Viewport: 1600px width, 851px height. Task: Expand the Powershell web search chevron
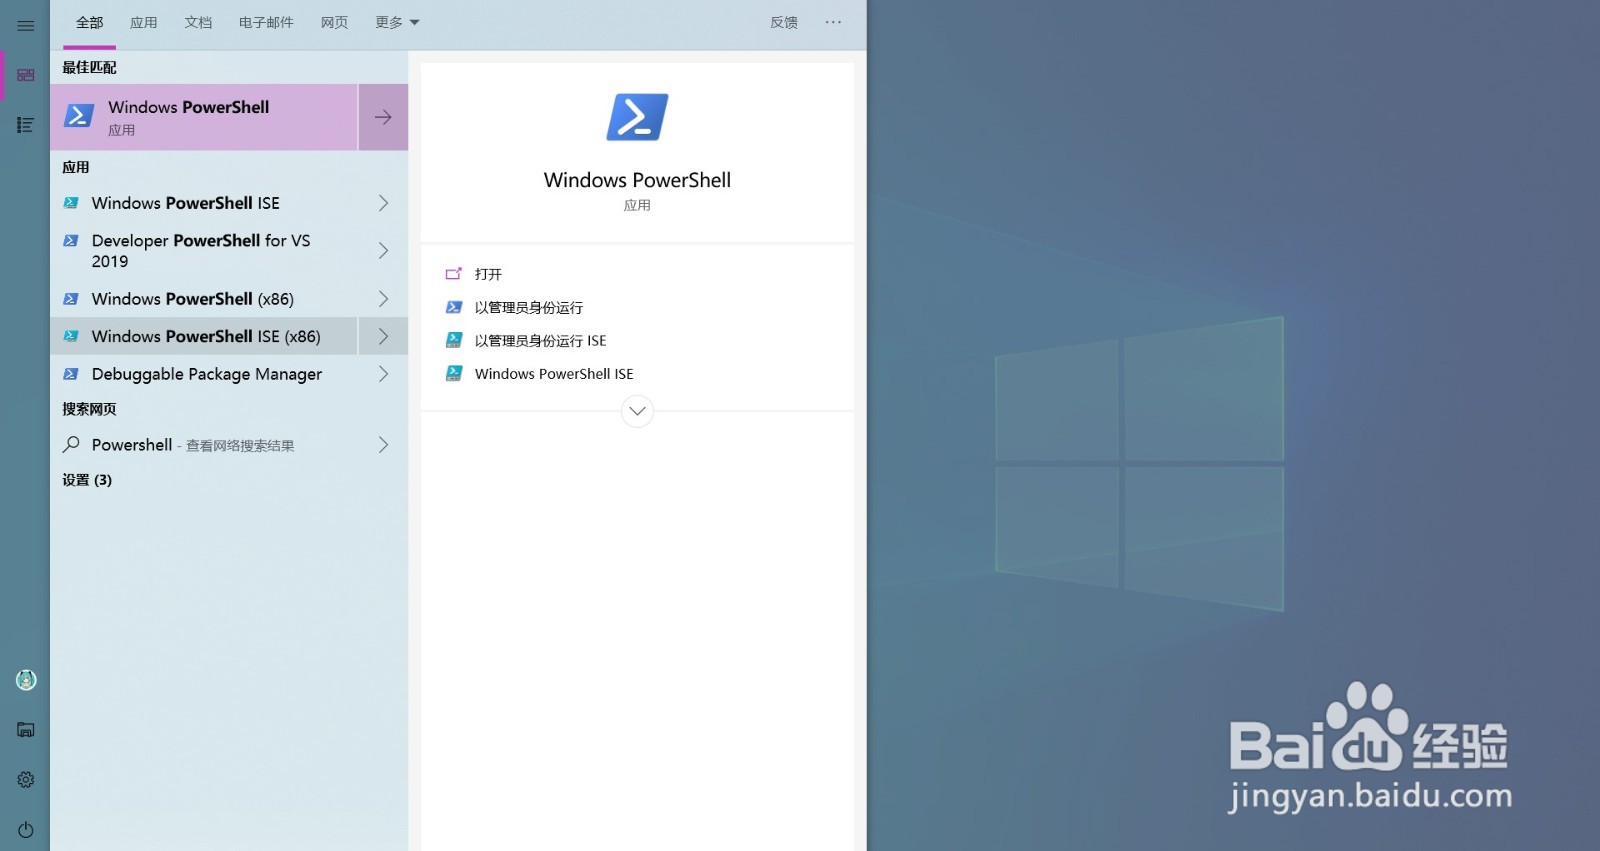coord(383,445)
